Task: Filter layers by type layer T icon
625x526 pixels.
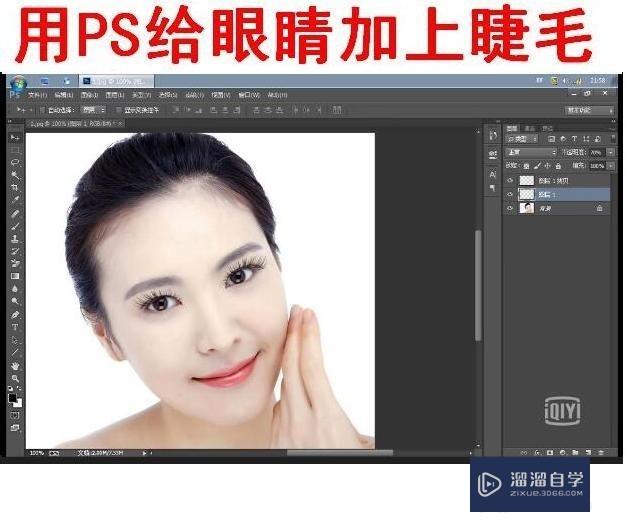Action: click(x=574, y=139)
